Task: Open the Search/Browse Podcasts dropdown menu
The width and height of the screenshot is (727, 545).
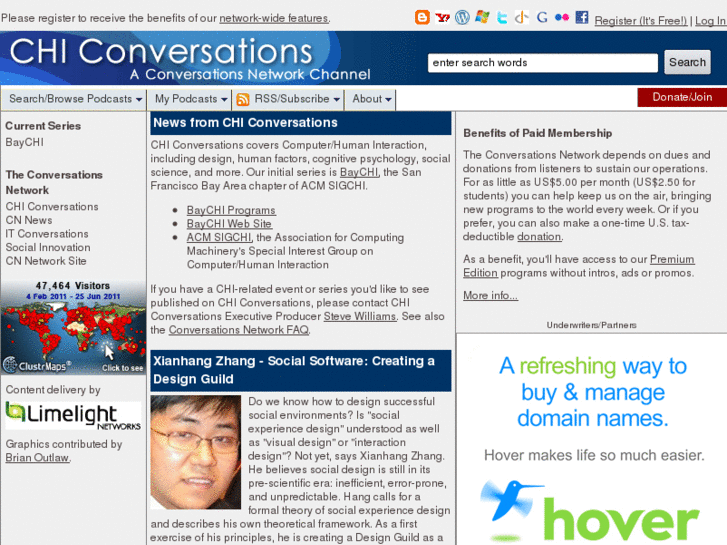Action: (76, 99)
